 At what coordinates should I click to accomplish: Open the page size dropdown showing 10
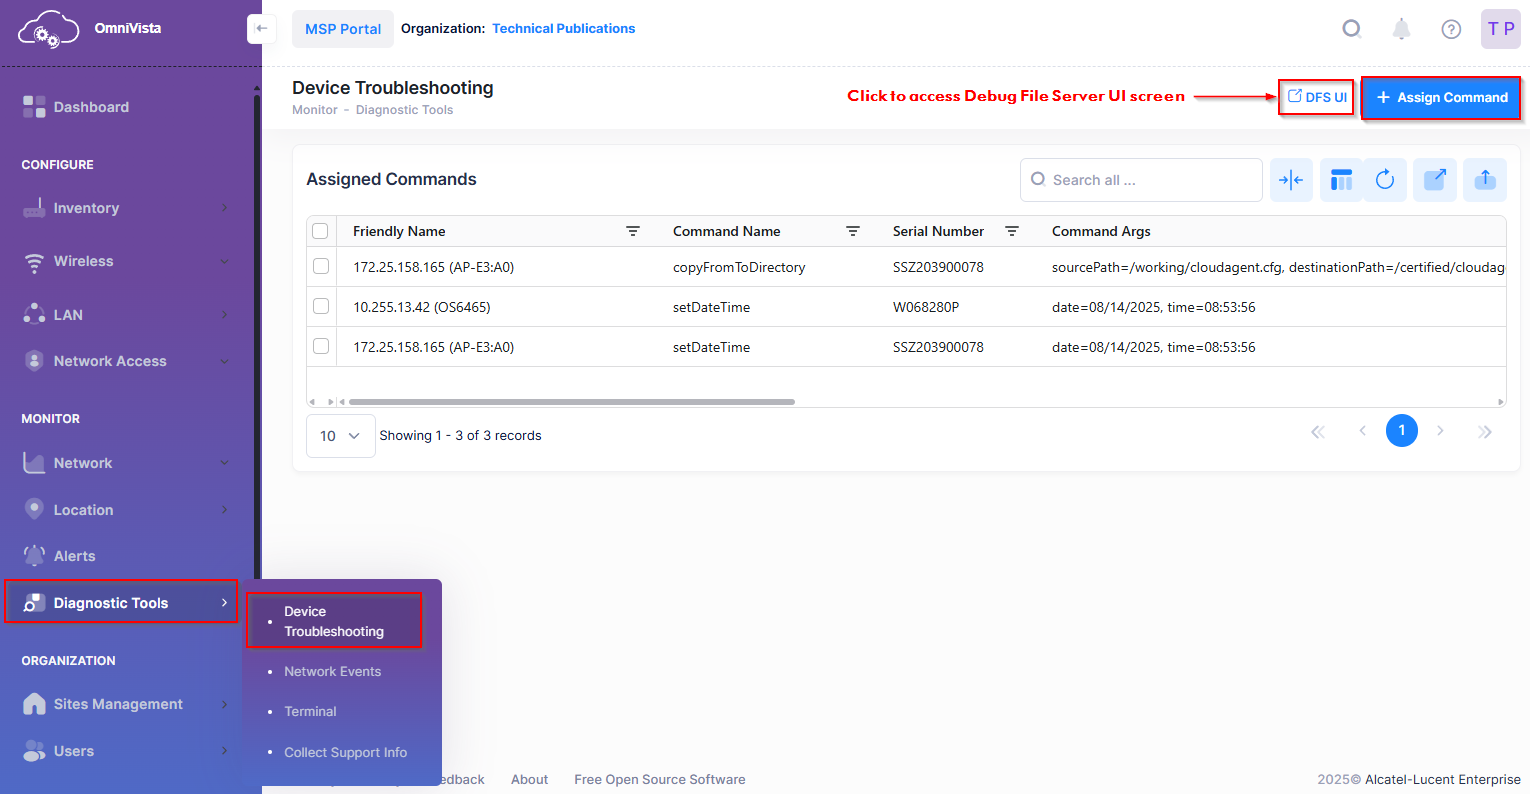340,436
